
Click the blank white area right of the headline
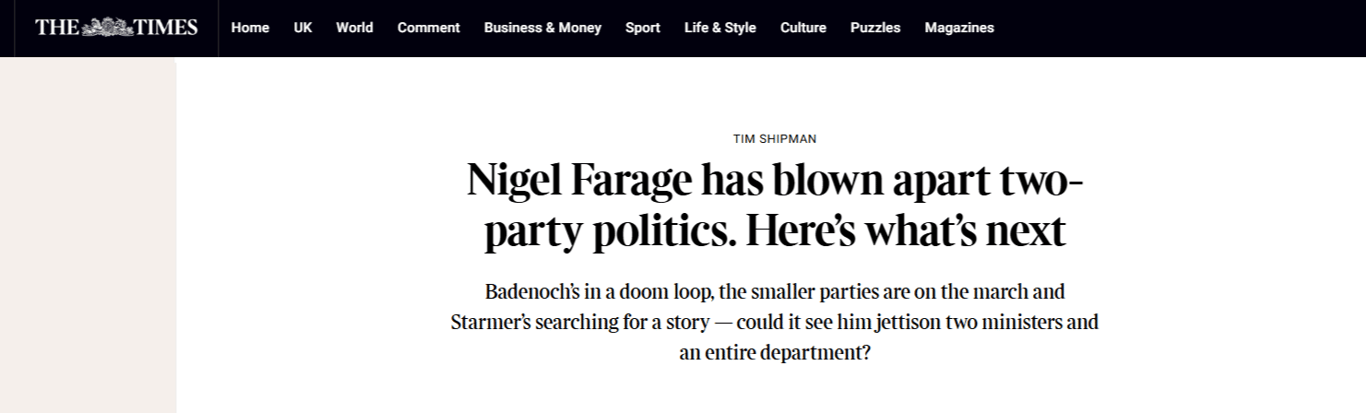pos(1230,206)
